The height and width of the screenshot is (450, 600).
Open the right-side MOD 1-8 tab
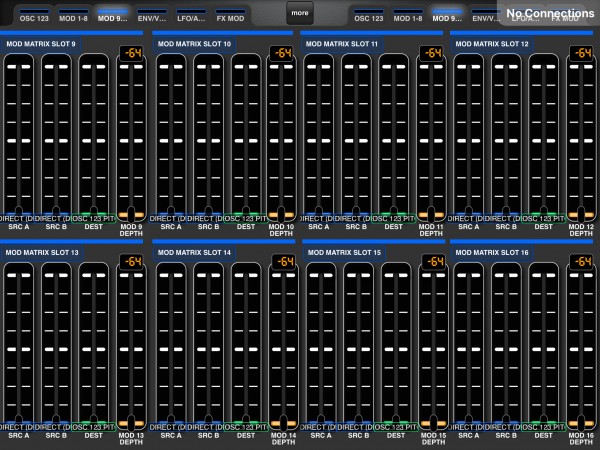pos(408,16)
